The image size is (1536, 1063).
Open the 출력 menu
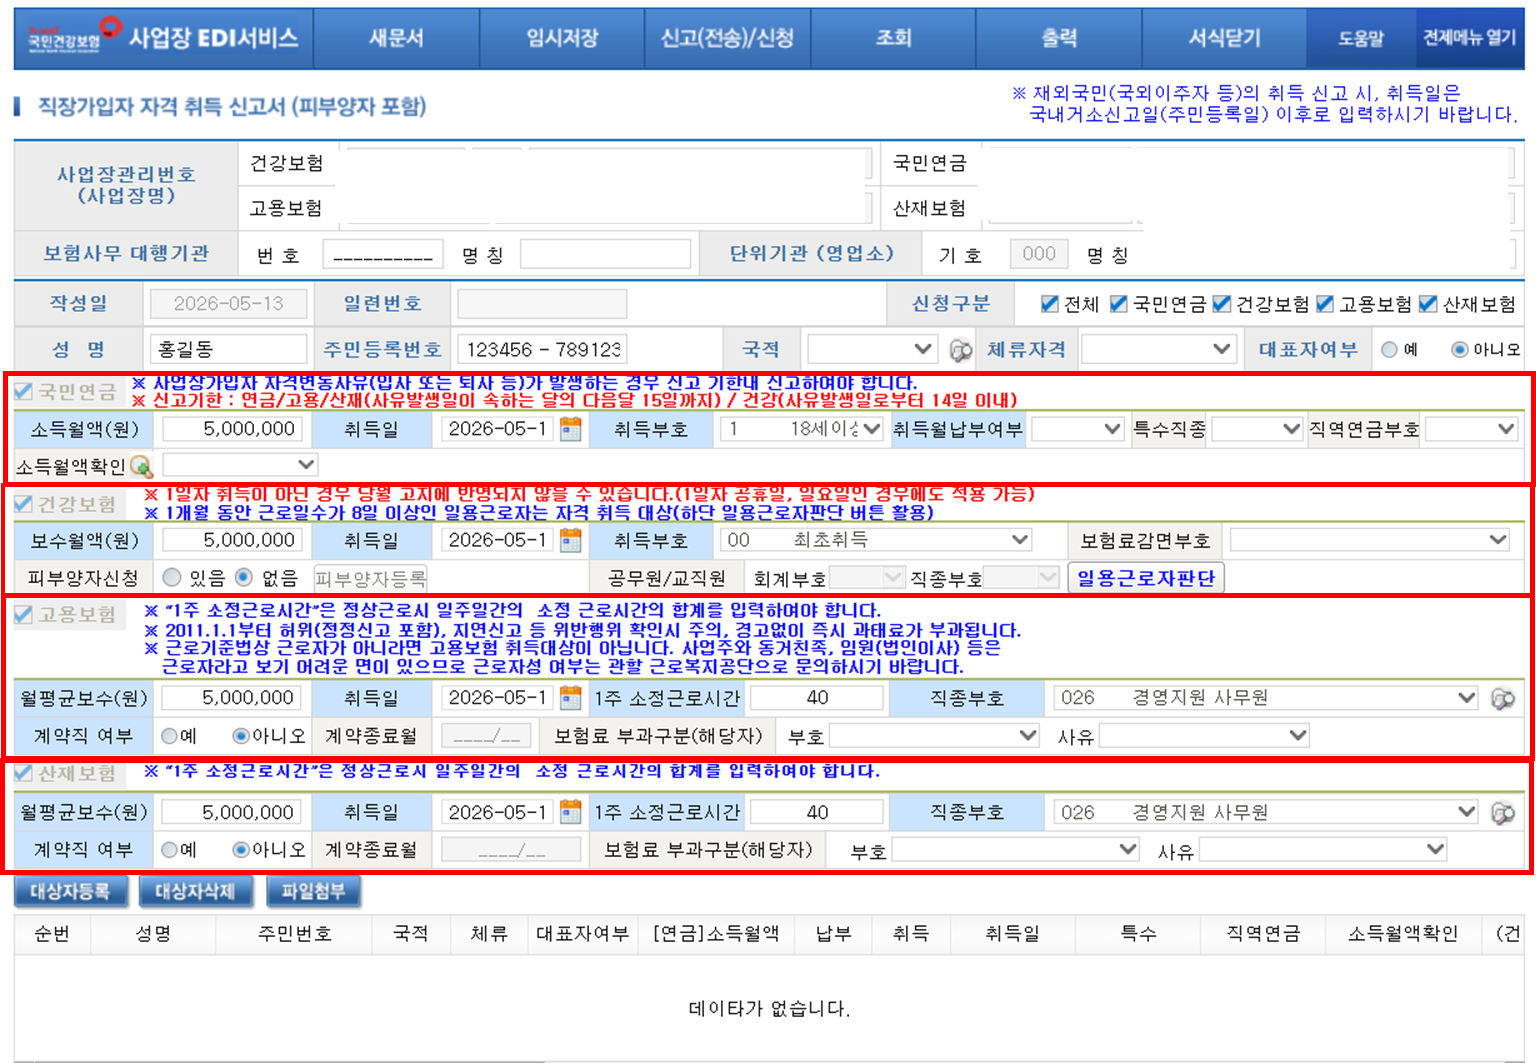click(x=1059, y=38)
